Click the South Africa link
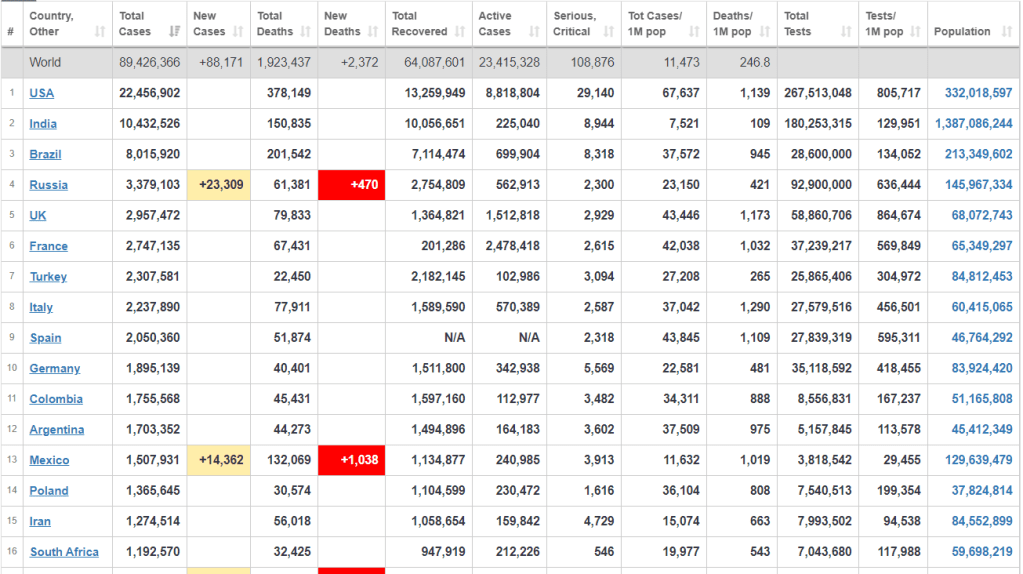 [x=64, y=552]
